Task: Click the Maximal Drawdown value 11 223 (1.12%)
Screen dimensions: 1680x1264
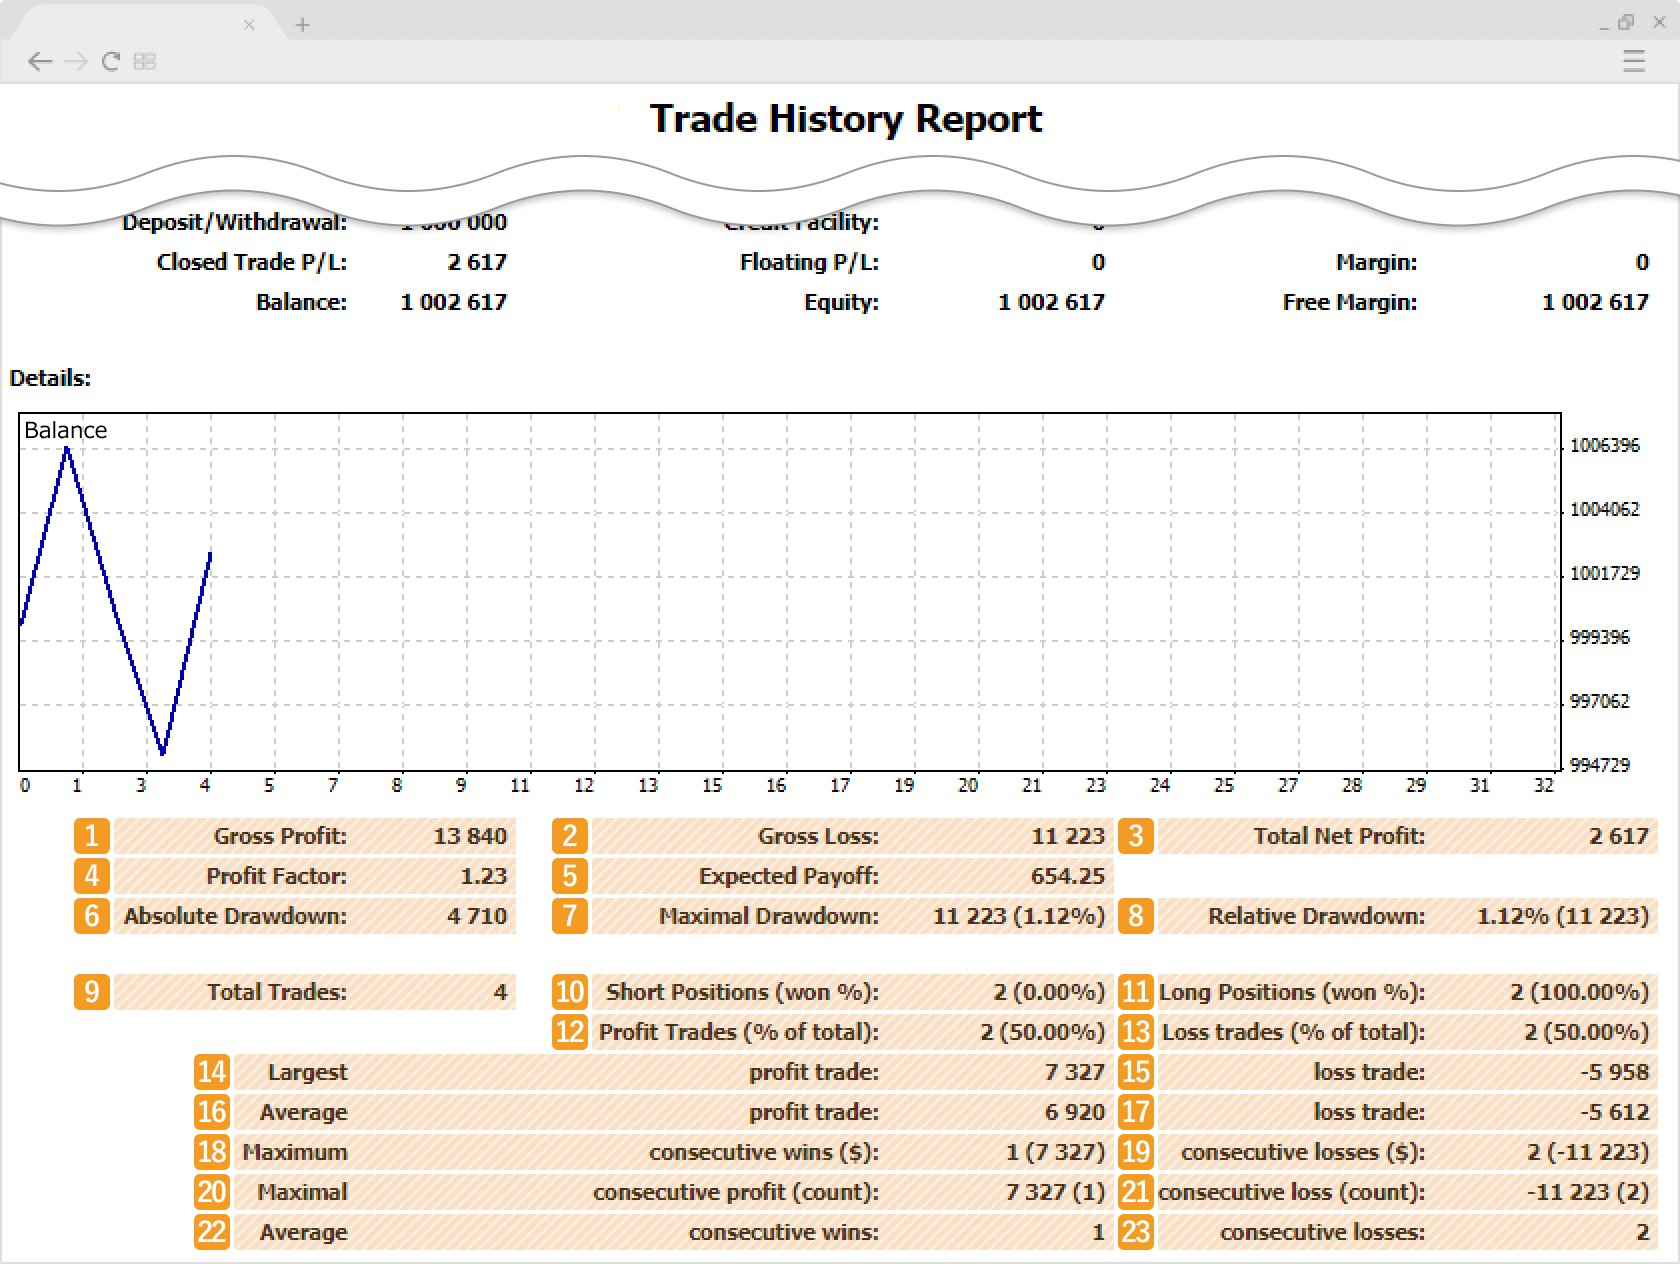Action: (x=1019, y=916)
